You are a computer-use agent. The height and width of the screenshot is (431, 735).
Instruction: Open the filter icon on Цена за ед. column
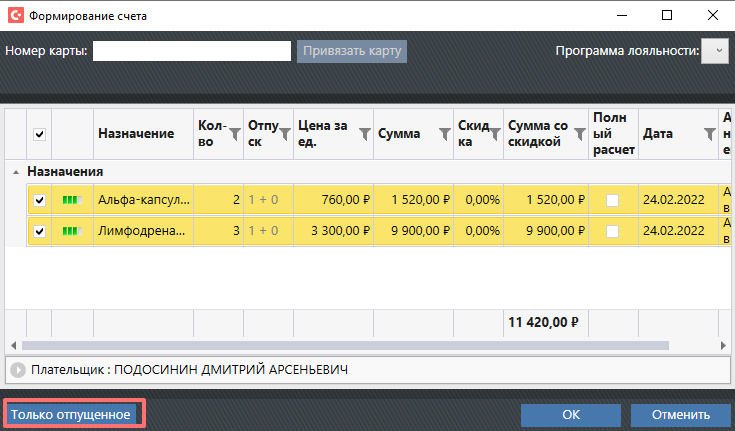(364, 134)
